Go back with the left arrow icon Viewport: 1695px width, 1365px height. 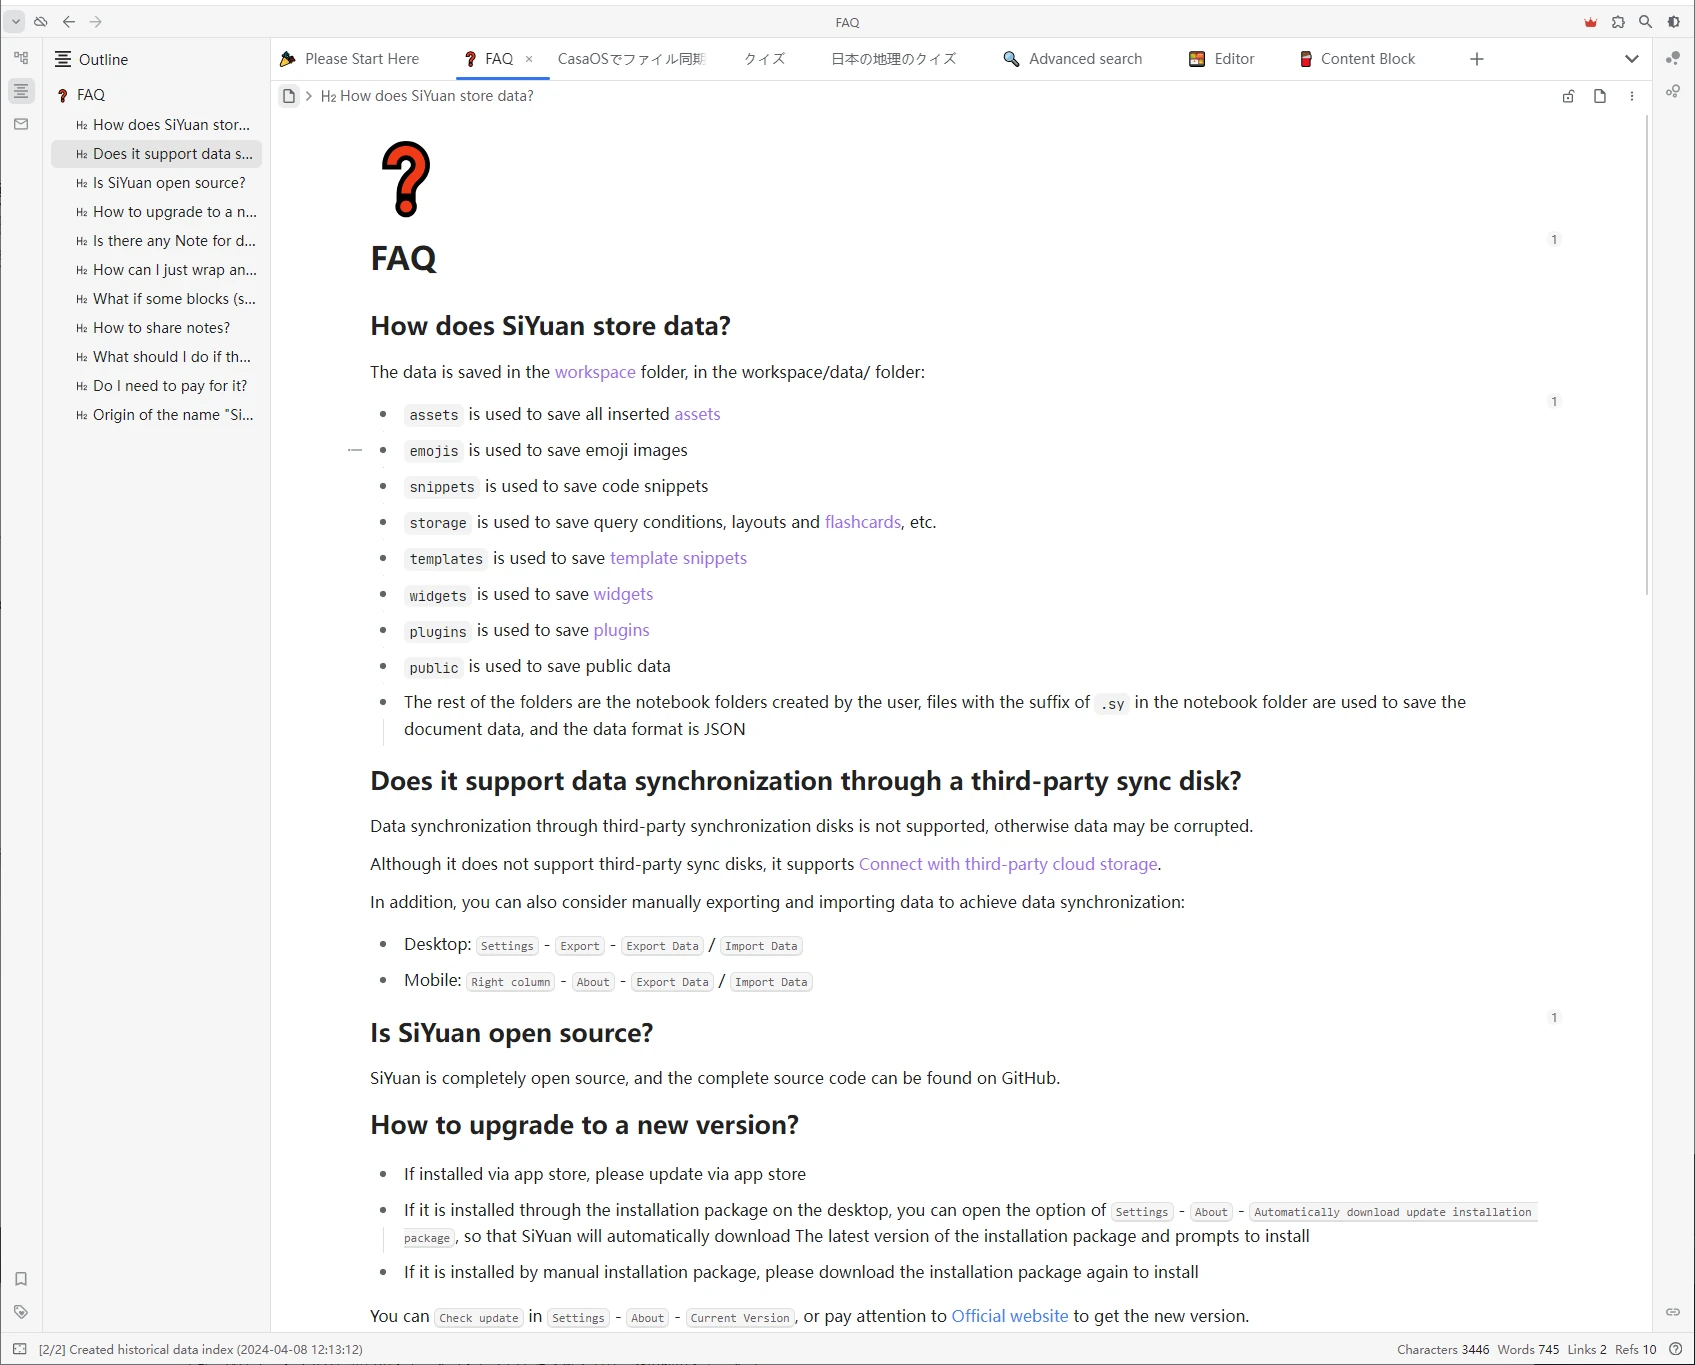click(69, 21)
